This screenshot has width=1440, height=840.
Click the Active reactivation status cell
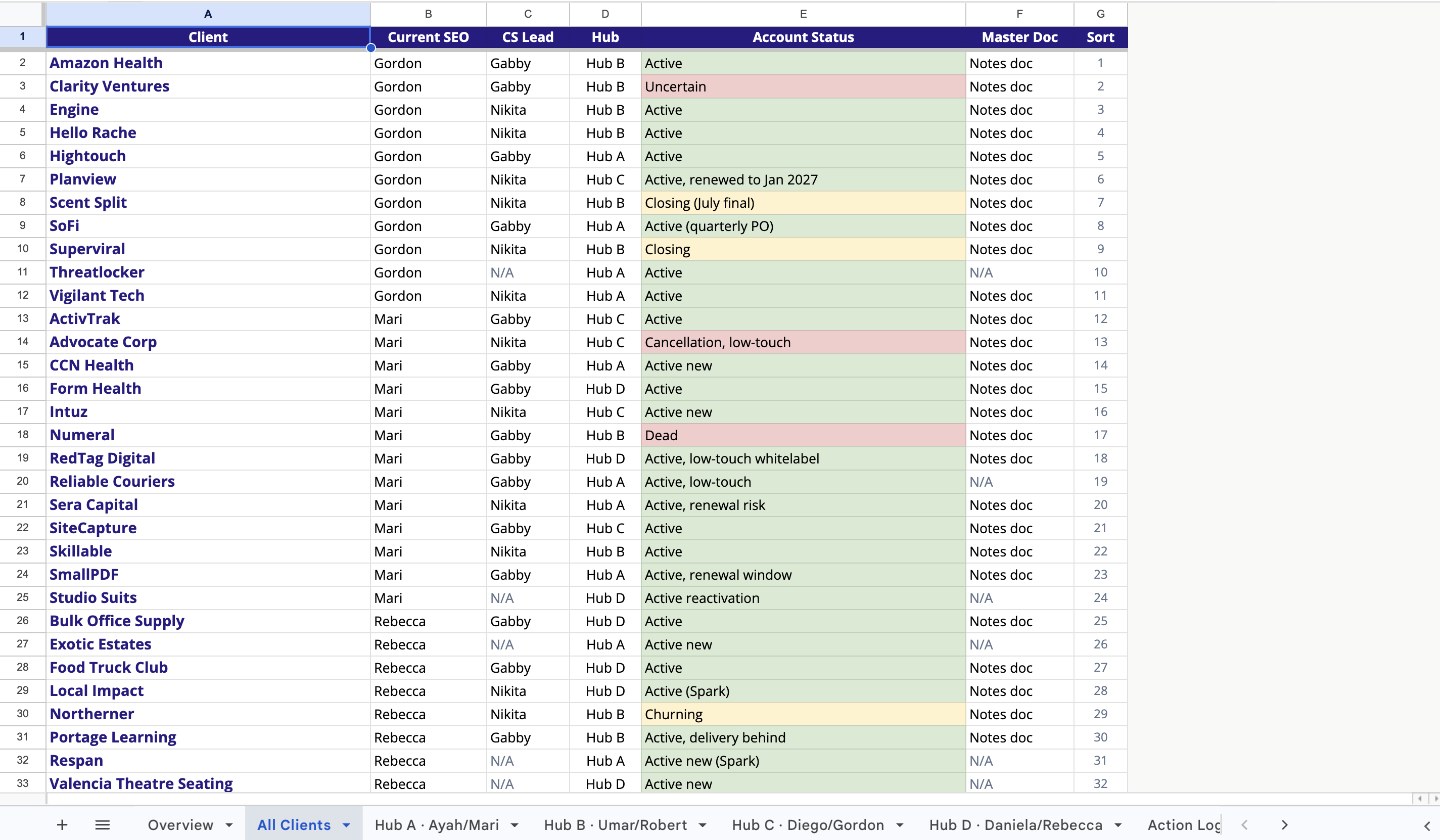coord(803,598)
